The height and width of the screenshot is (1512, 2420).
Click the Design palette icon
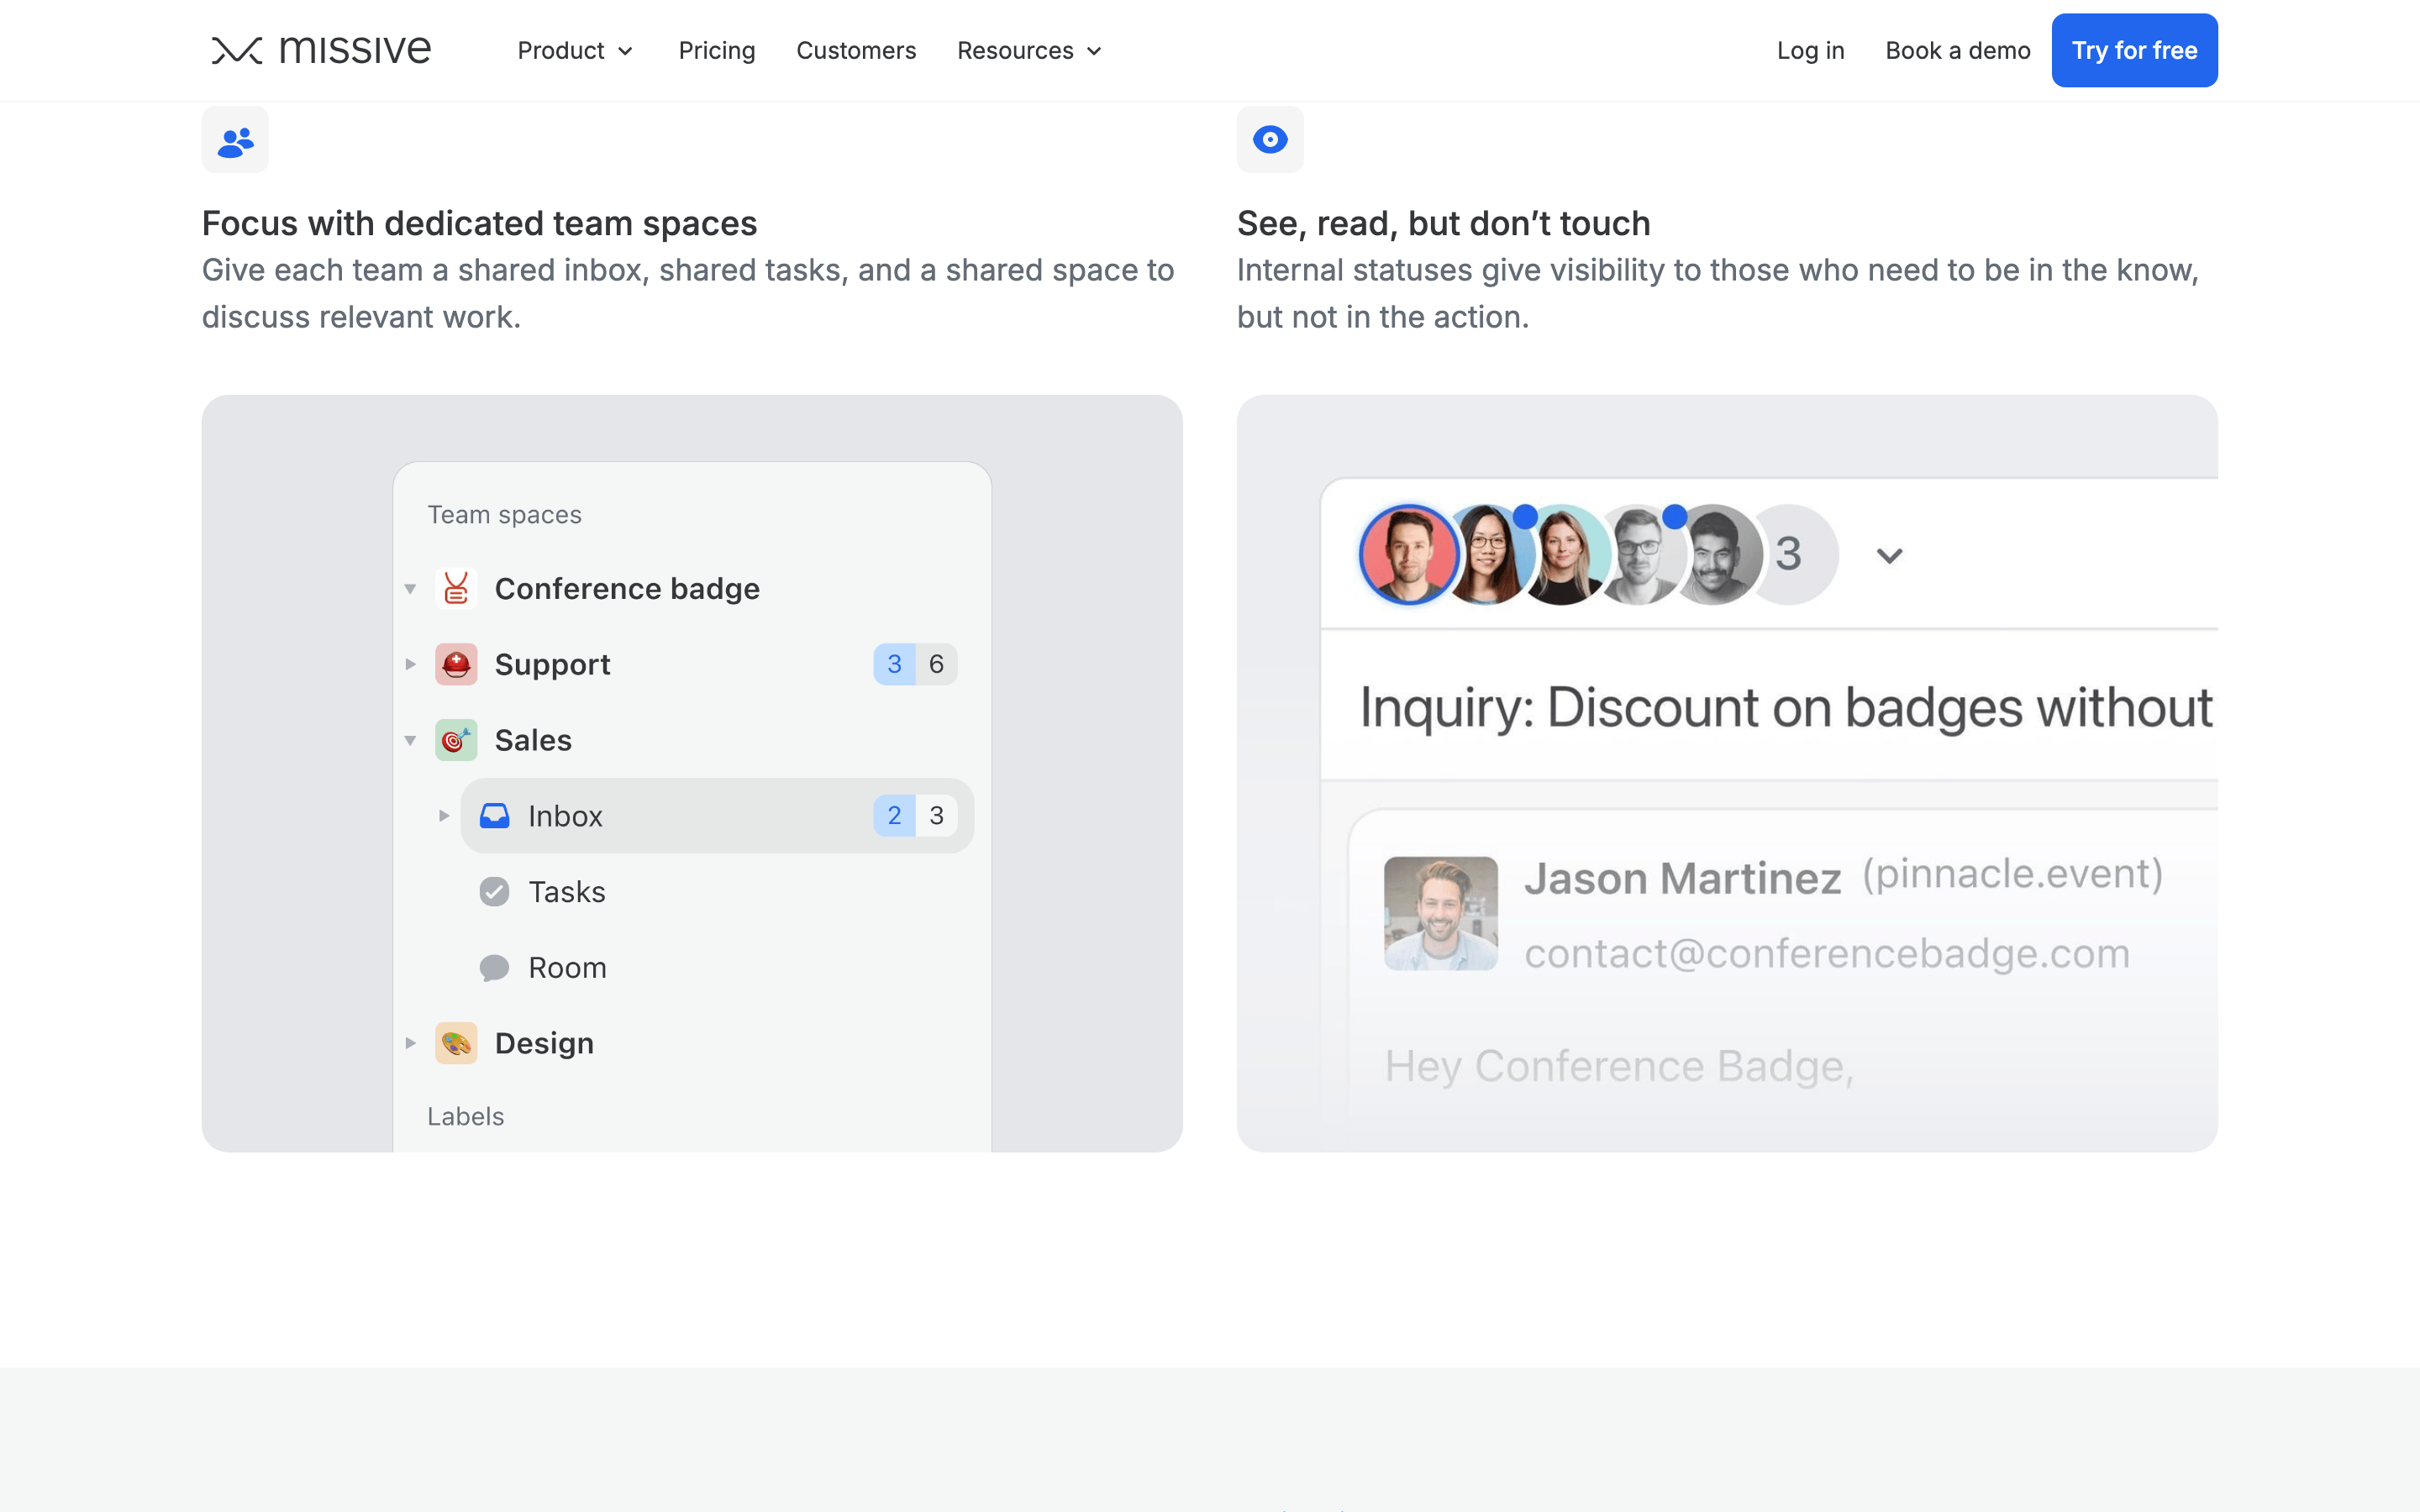(x=456, y=1043)
